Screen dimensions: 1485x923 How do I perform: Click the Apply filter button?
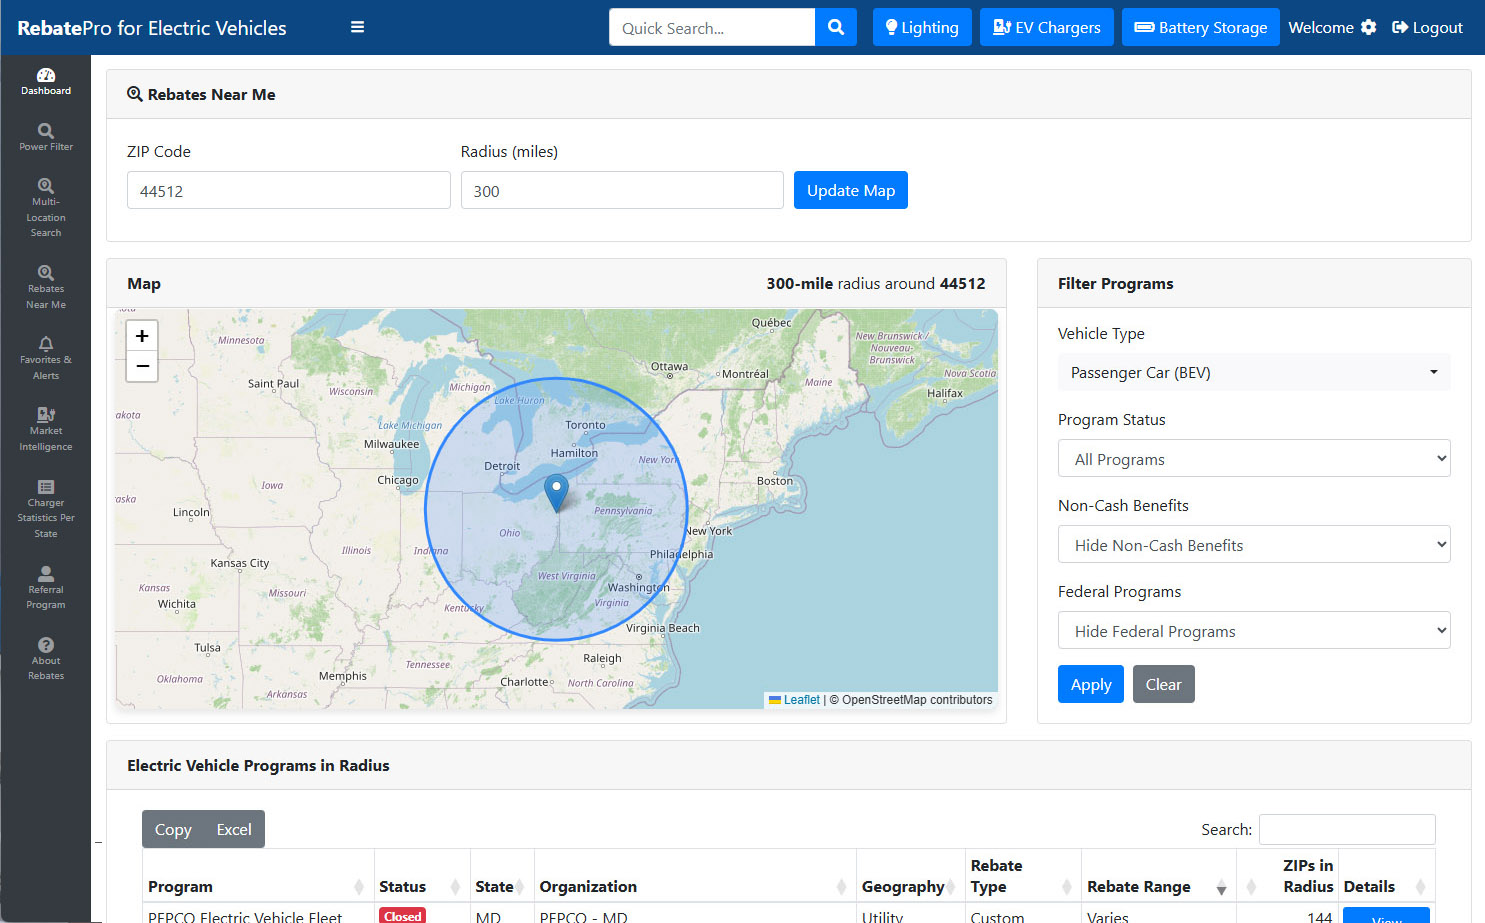[1091, 684]
